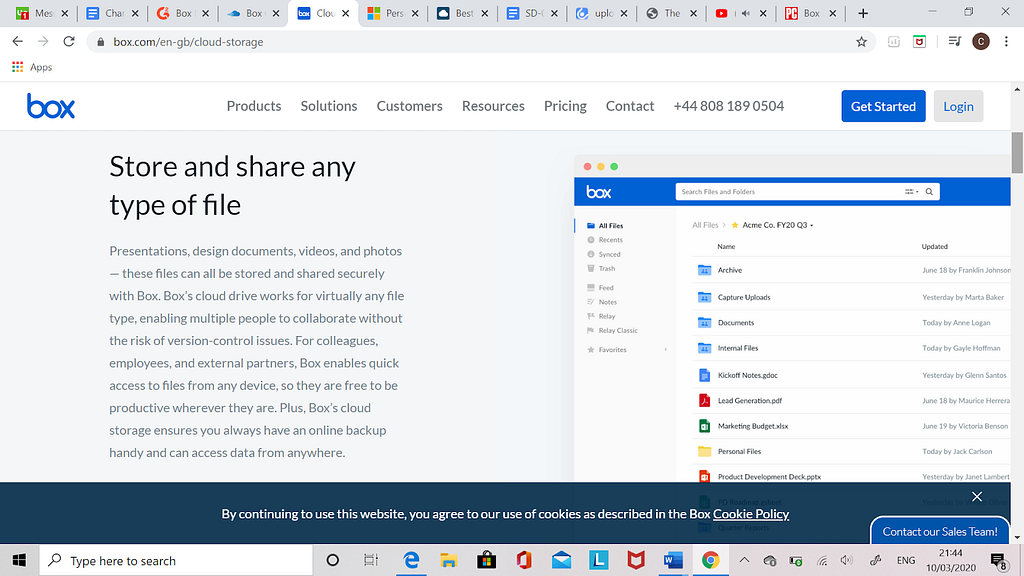Viewport: 1024px width, 576px height.
Task: Open Resources in site navigation
Action: pos(493,106)
